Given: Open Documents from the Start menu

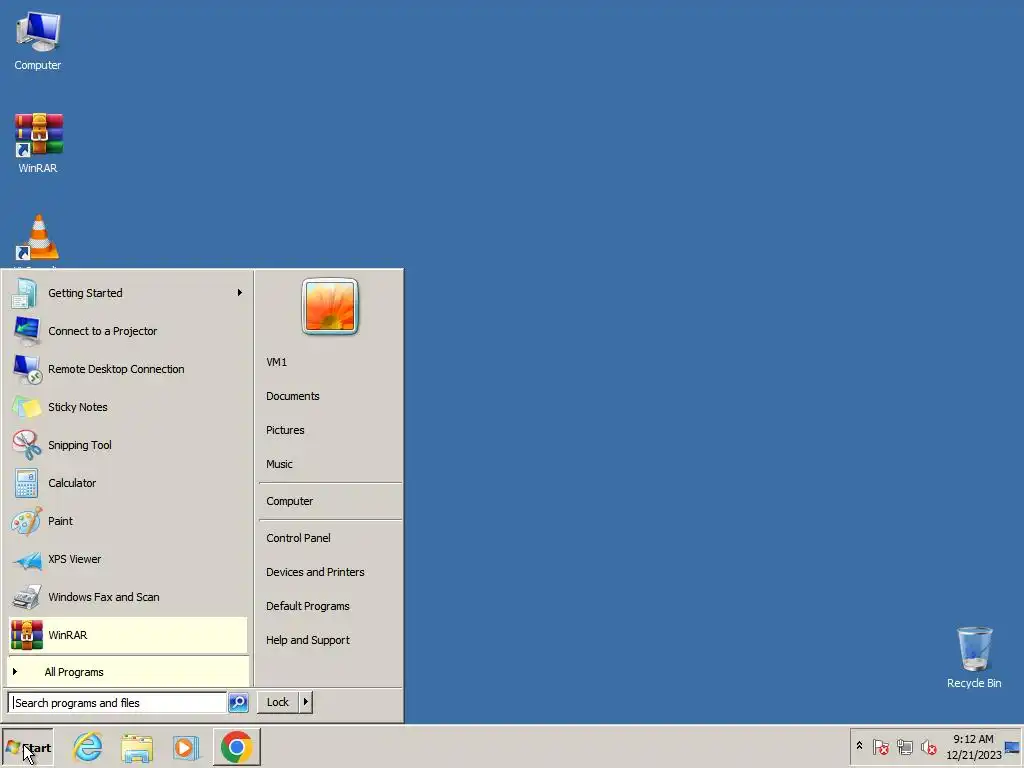Looking at the screenshot, I should 293,396.
